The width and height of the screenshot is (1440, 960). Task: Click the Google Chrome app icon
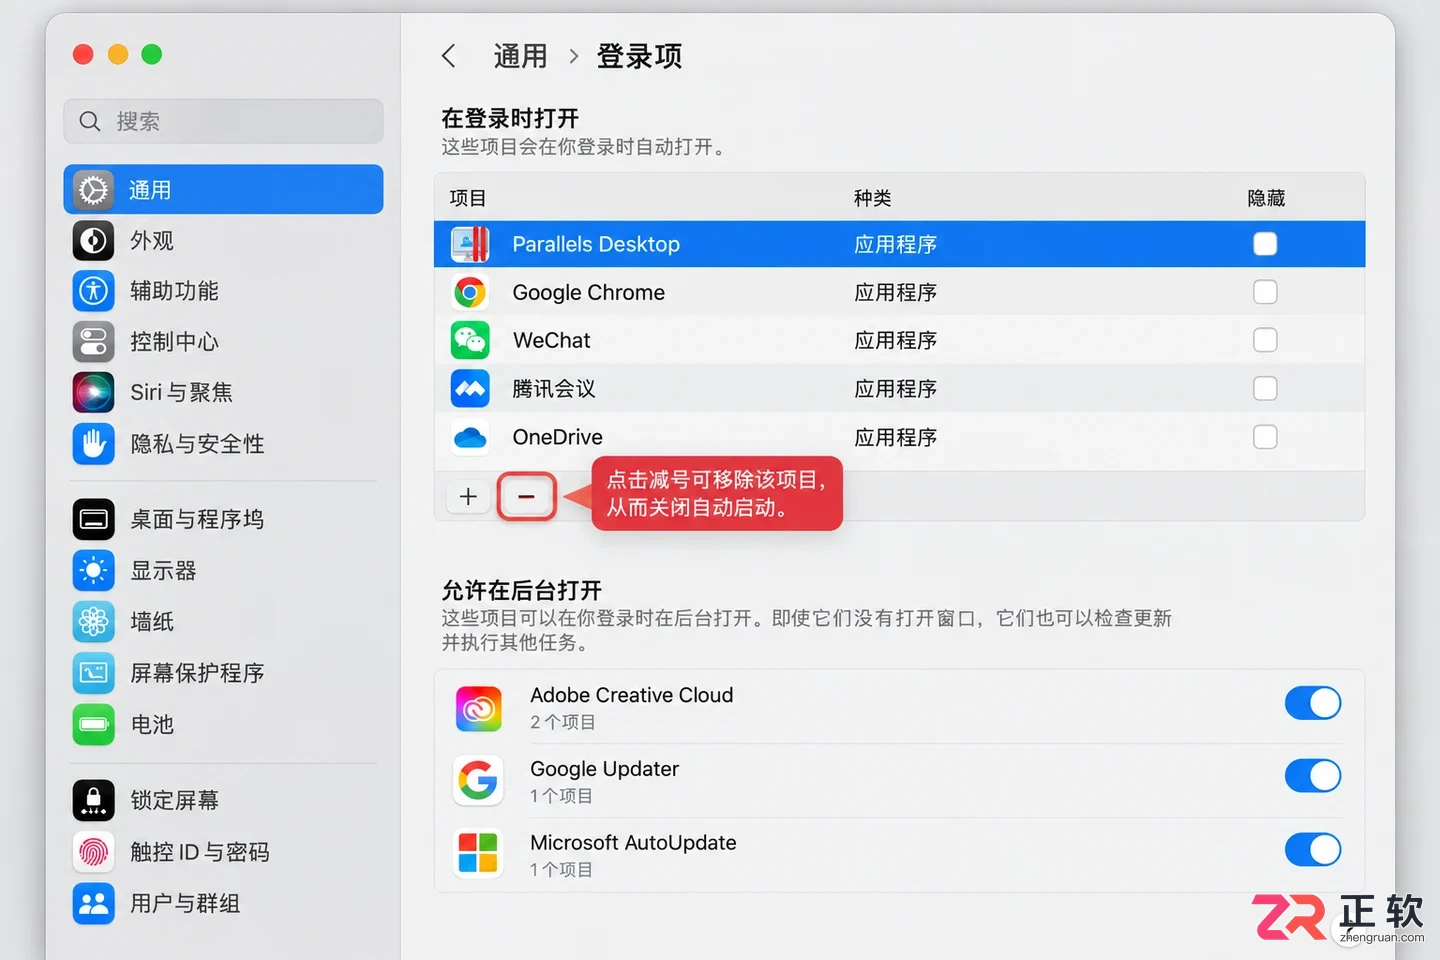point(470,292)
